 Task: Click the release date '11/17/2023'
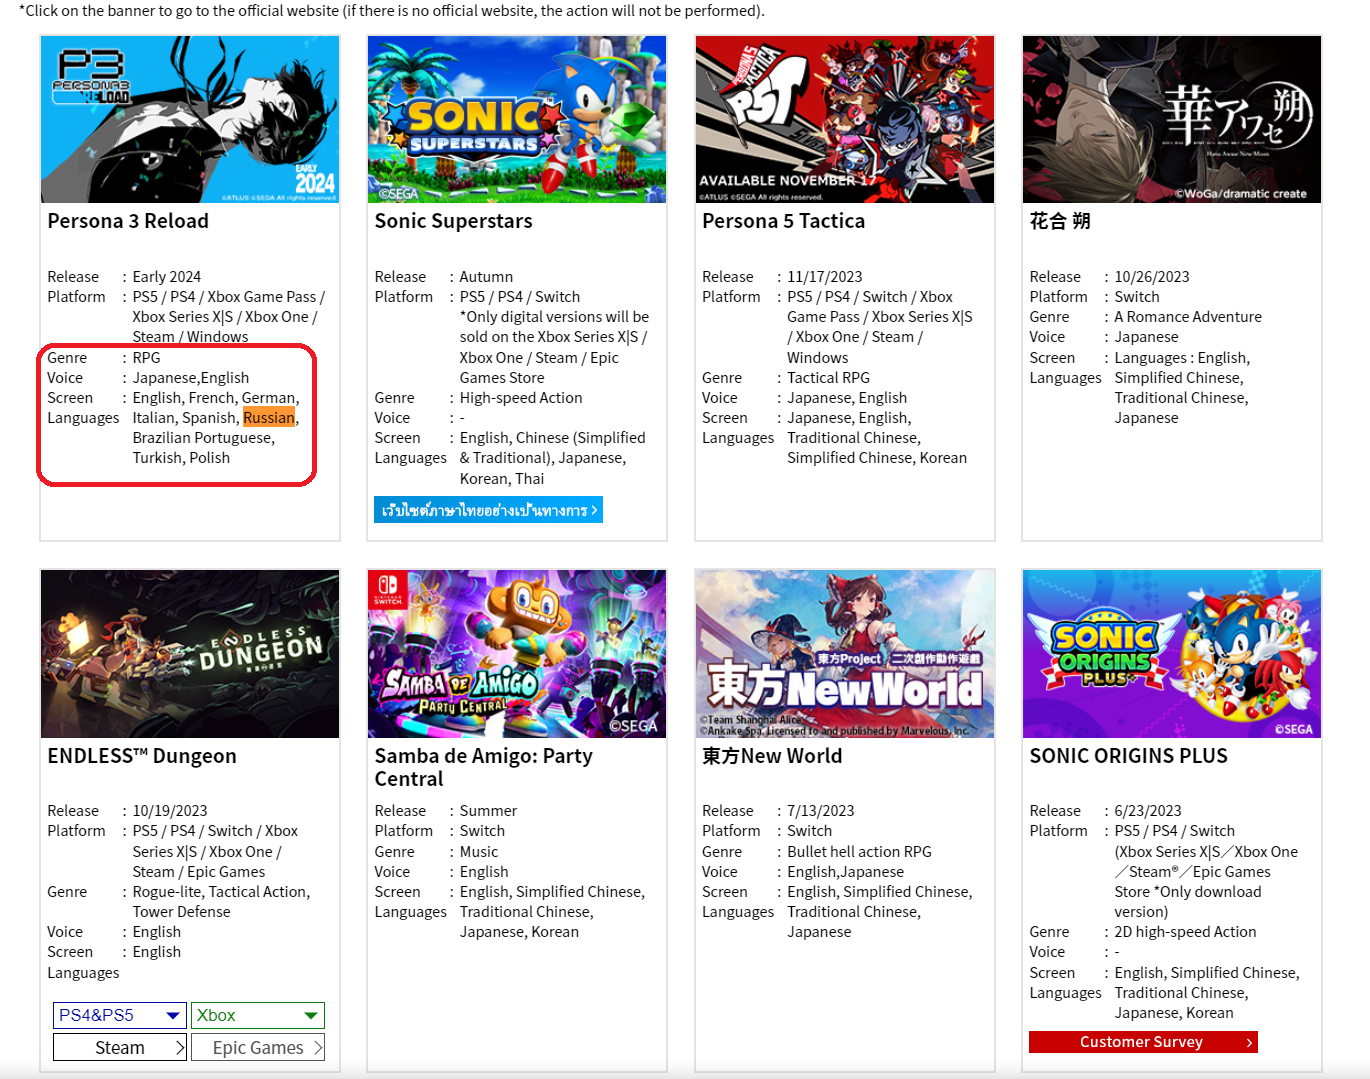pyautogui.click(x=824, y=277)
